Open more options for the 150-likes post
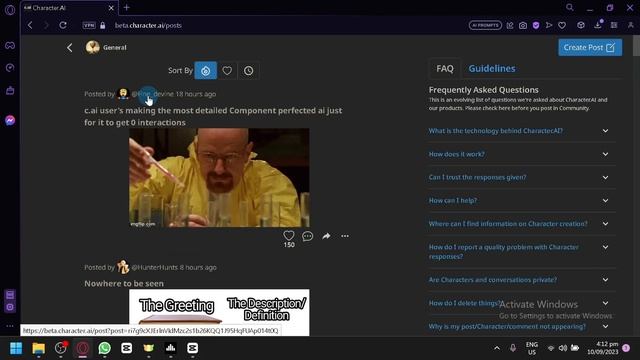 345,236
